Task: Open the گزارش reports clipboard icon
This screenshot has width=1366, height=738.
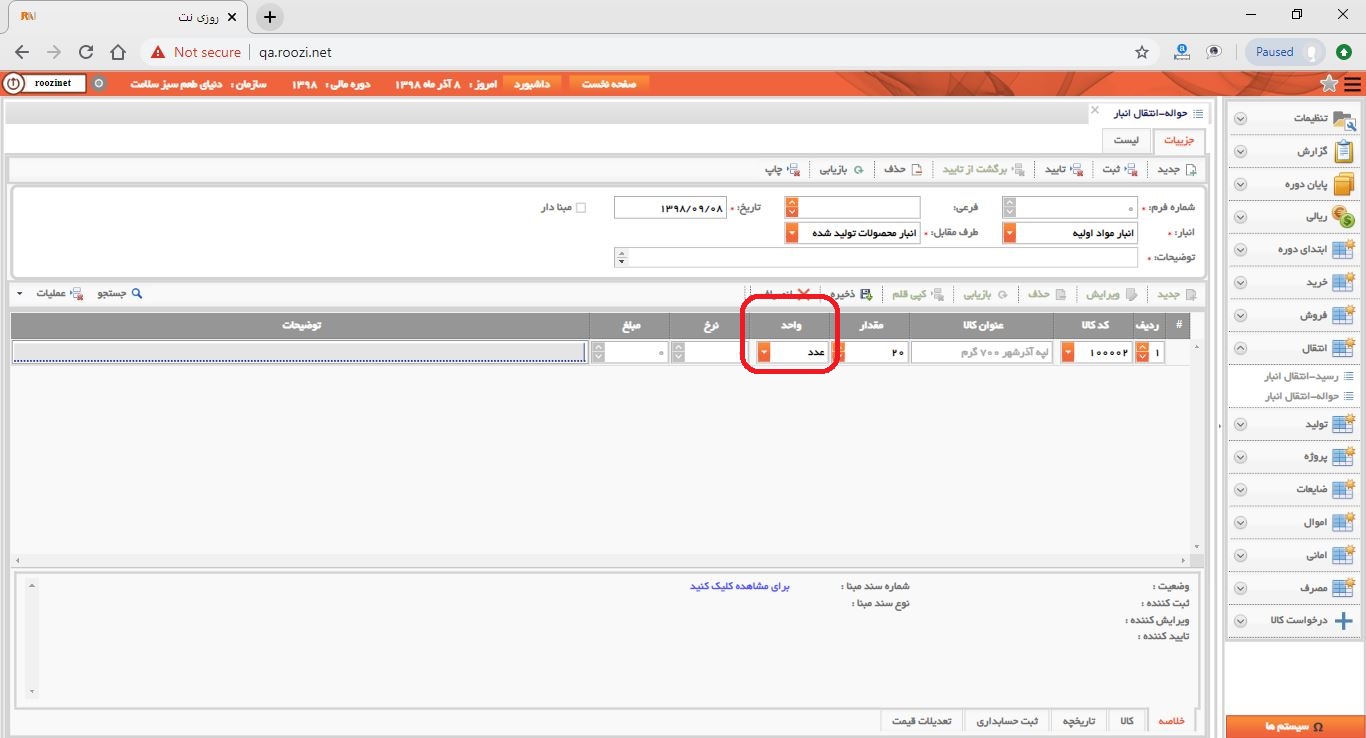Action: pyautogui.click(x=1344, y=151)
